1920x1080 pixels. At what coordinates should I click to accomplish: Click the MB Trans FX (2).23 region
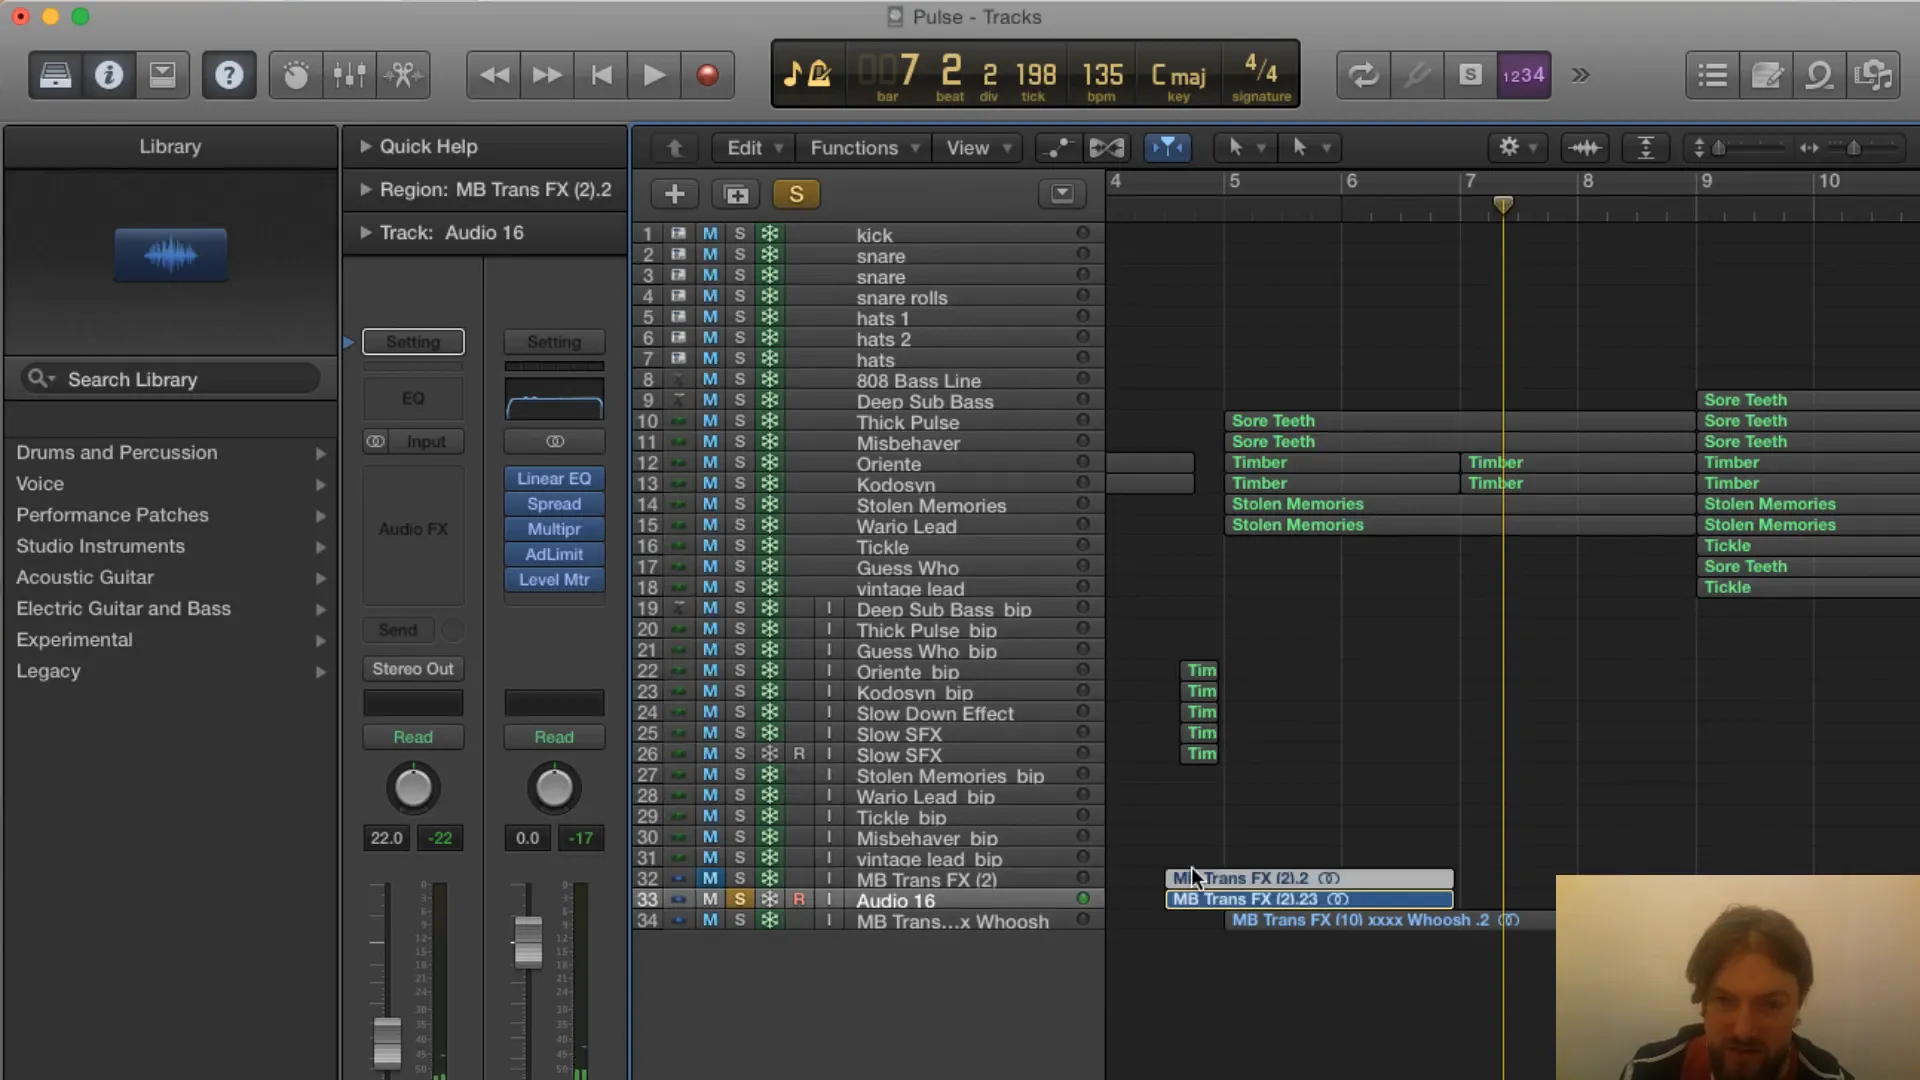pyautogui.click(x=1307, y=898)
